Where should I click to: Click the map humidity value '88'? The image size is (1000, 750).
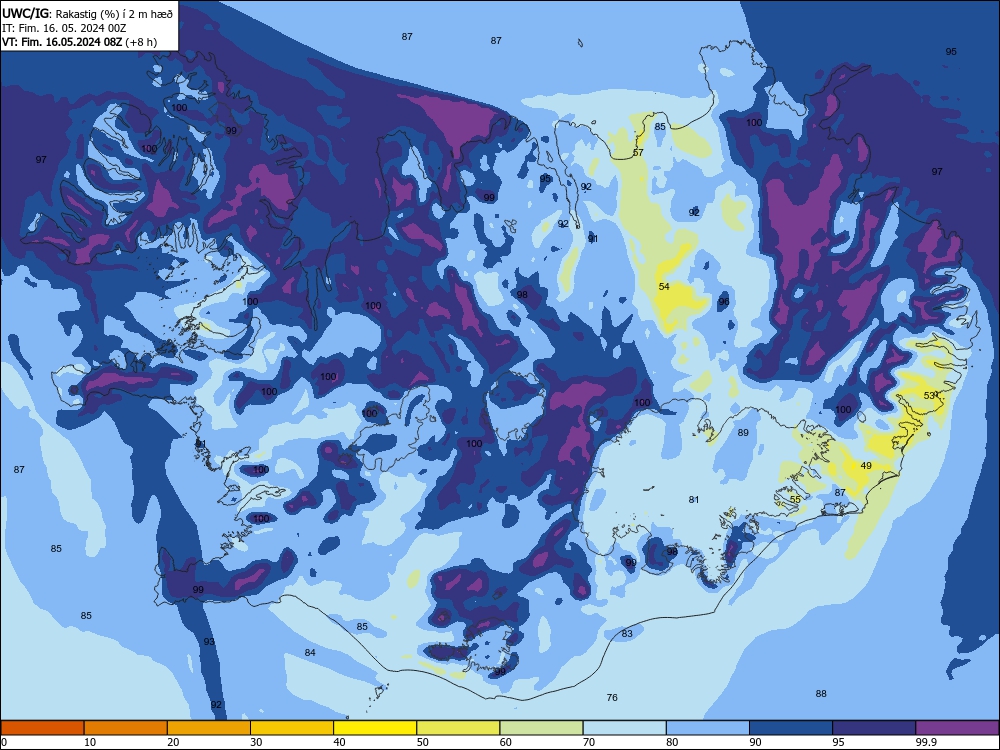tap(821, 693)
